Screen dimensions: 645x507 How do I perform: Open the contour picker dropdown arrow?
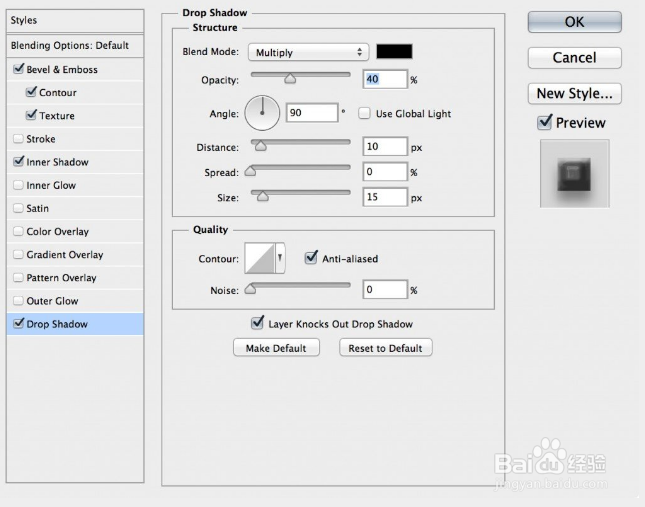click(x=280, y=258)
